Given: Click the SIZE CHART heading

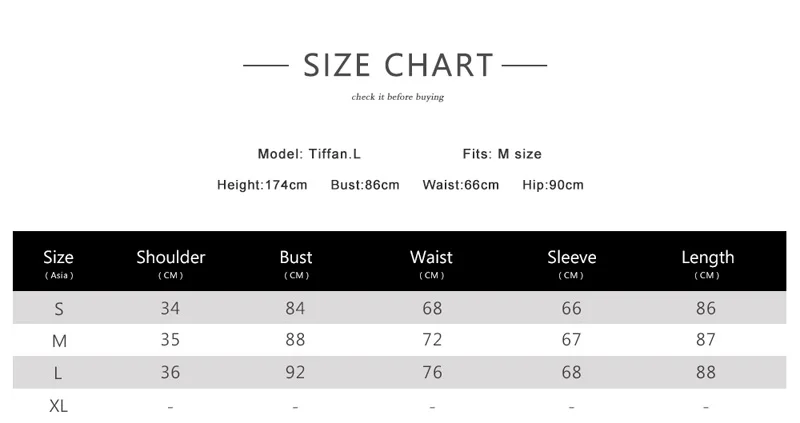Looking at the screenshot, I should pyautogui.click(x=398, y=66).
